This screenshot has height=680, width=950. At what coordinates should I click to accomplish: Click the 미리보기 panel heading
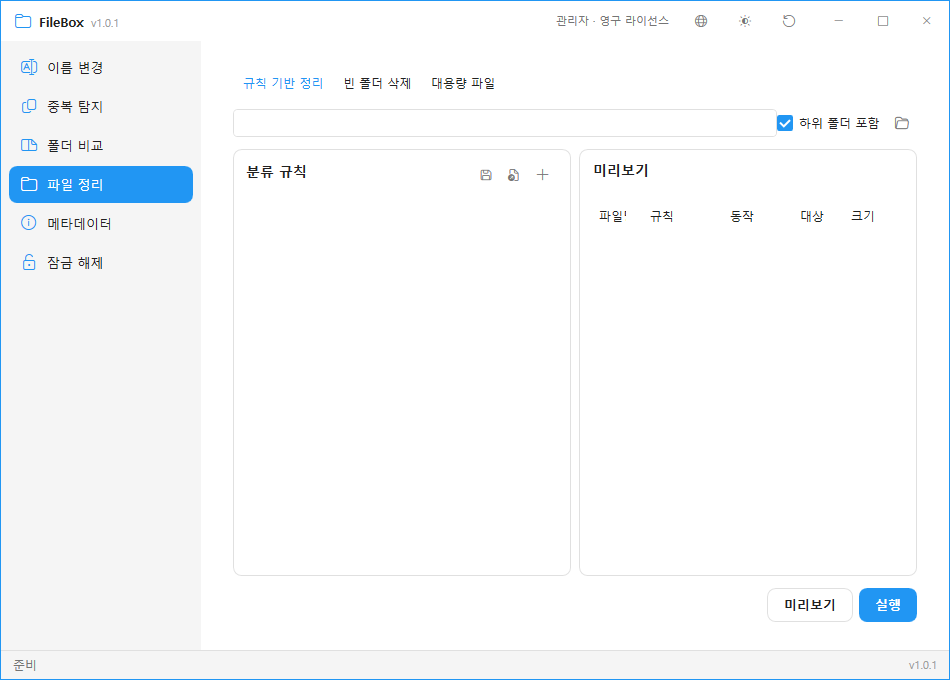[621, 171]
